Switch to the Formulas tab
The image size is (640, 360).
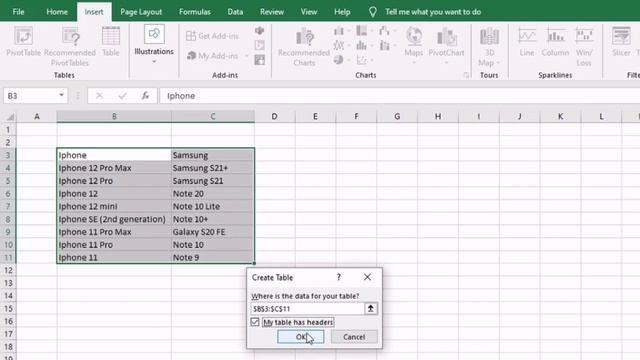195,12
